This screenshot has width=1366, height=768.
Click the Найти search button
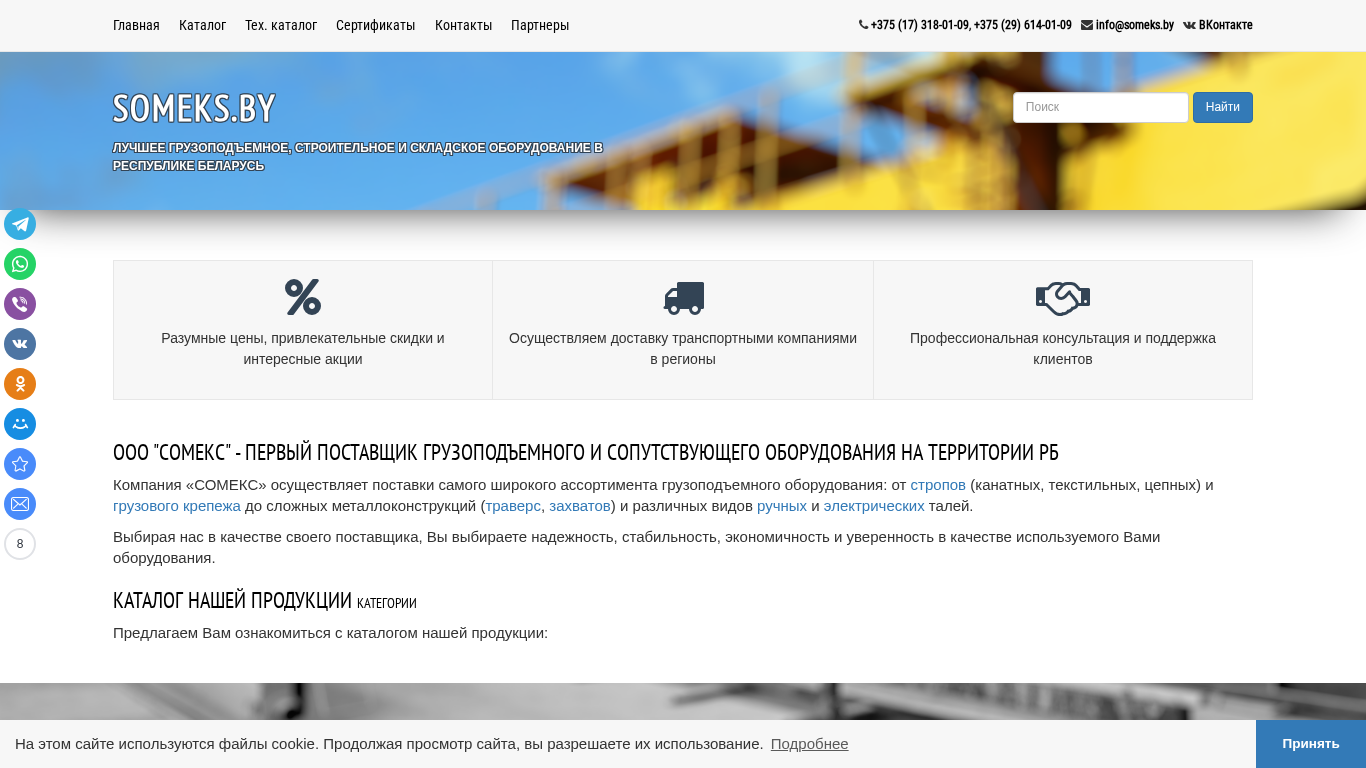click(x=1223, y=107)
